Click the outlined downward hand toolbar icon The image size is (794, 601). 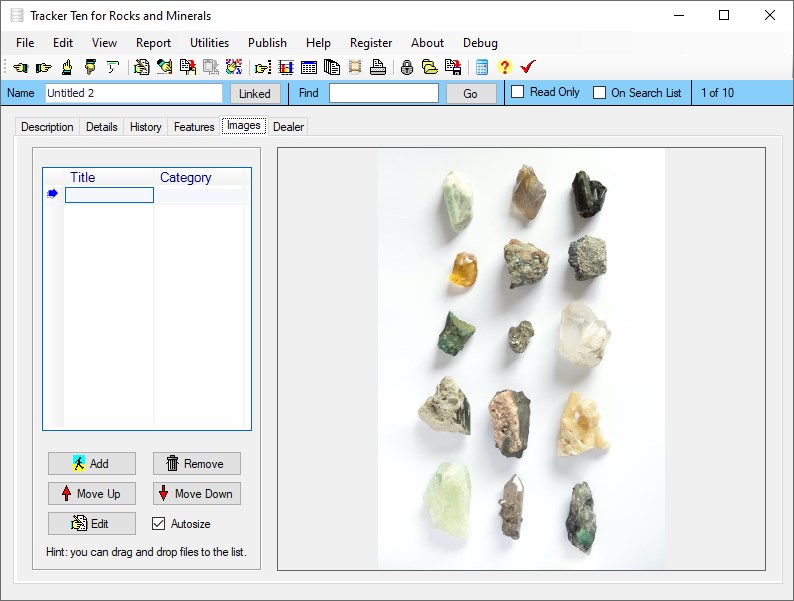112,67
